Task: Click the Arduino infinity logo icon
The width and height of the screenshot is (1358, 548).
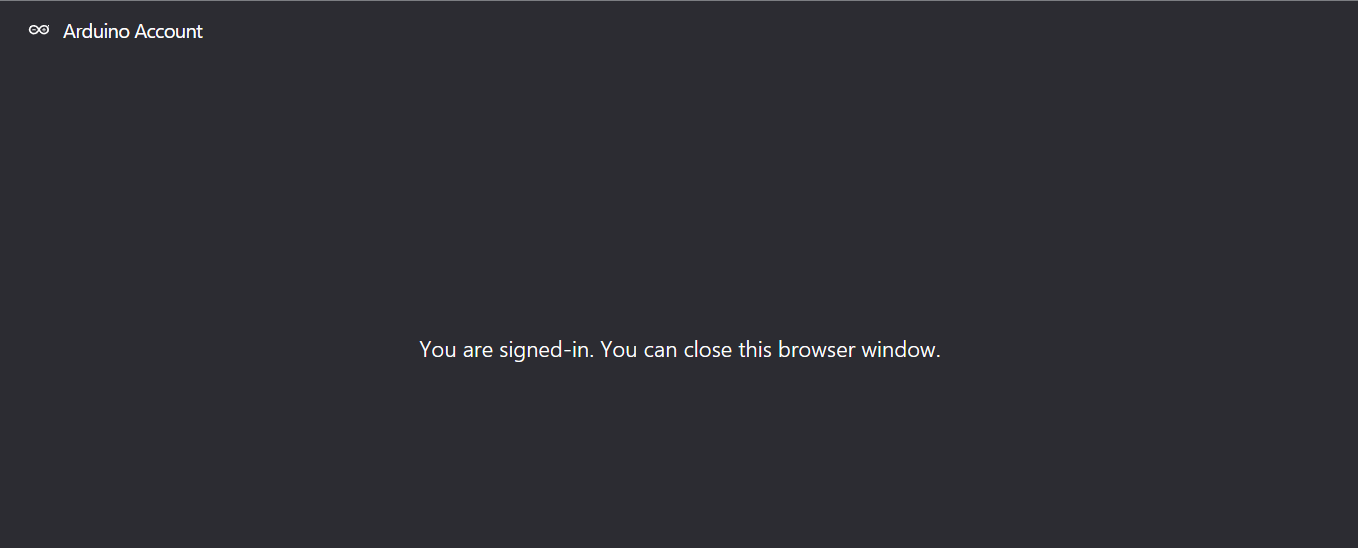Action: point(39,30)
